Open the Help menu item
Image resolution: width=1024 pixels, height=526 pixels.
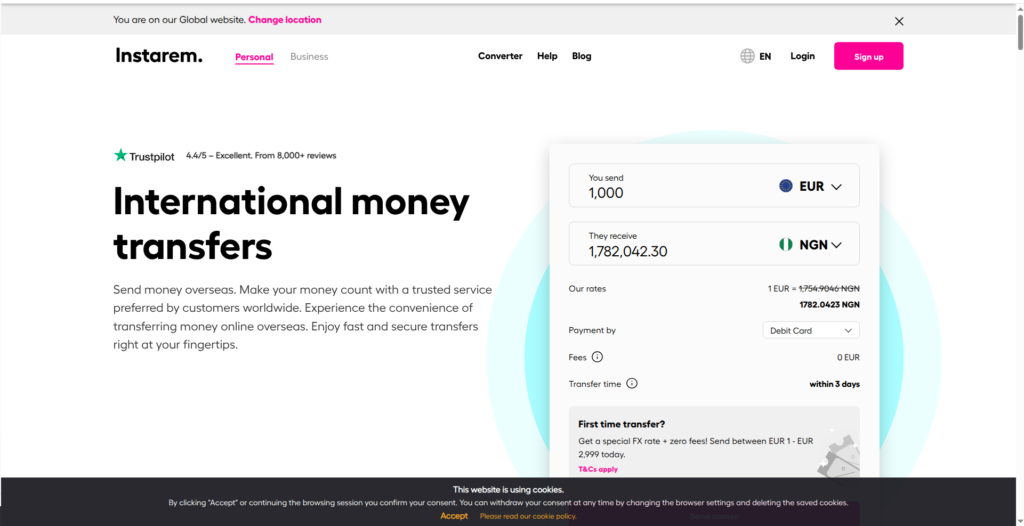(x=547, y=56)
